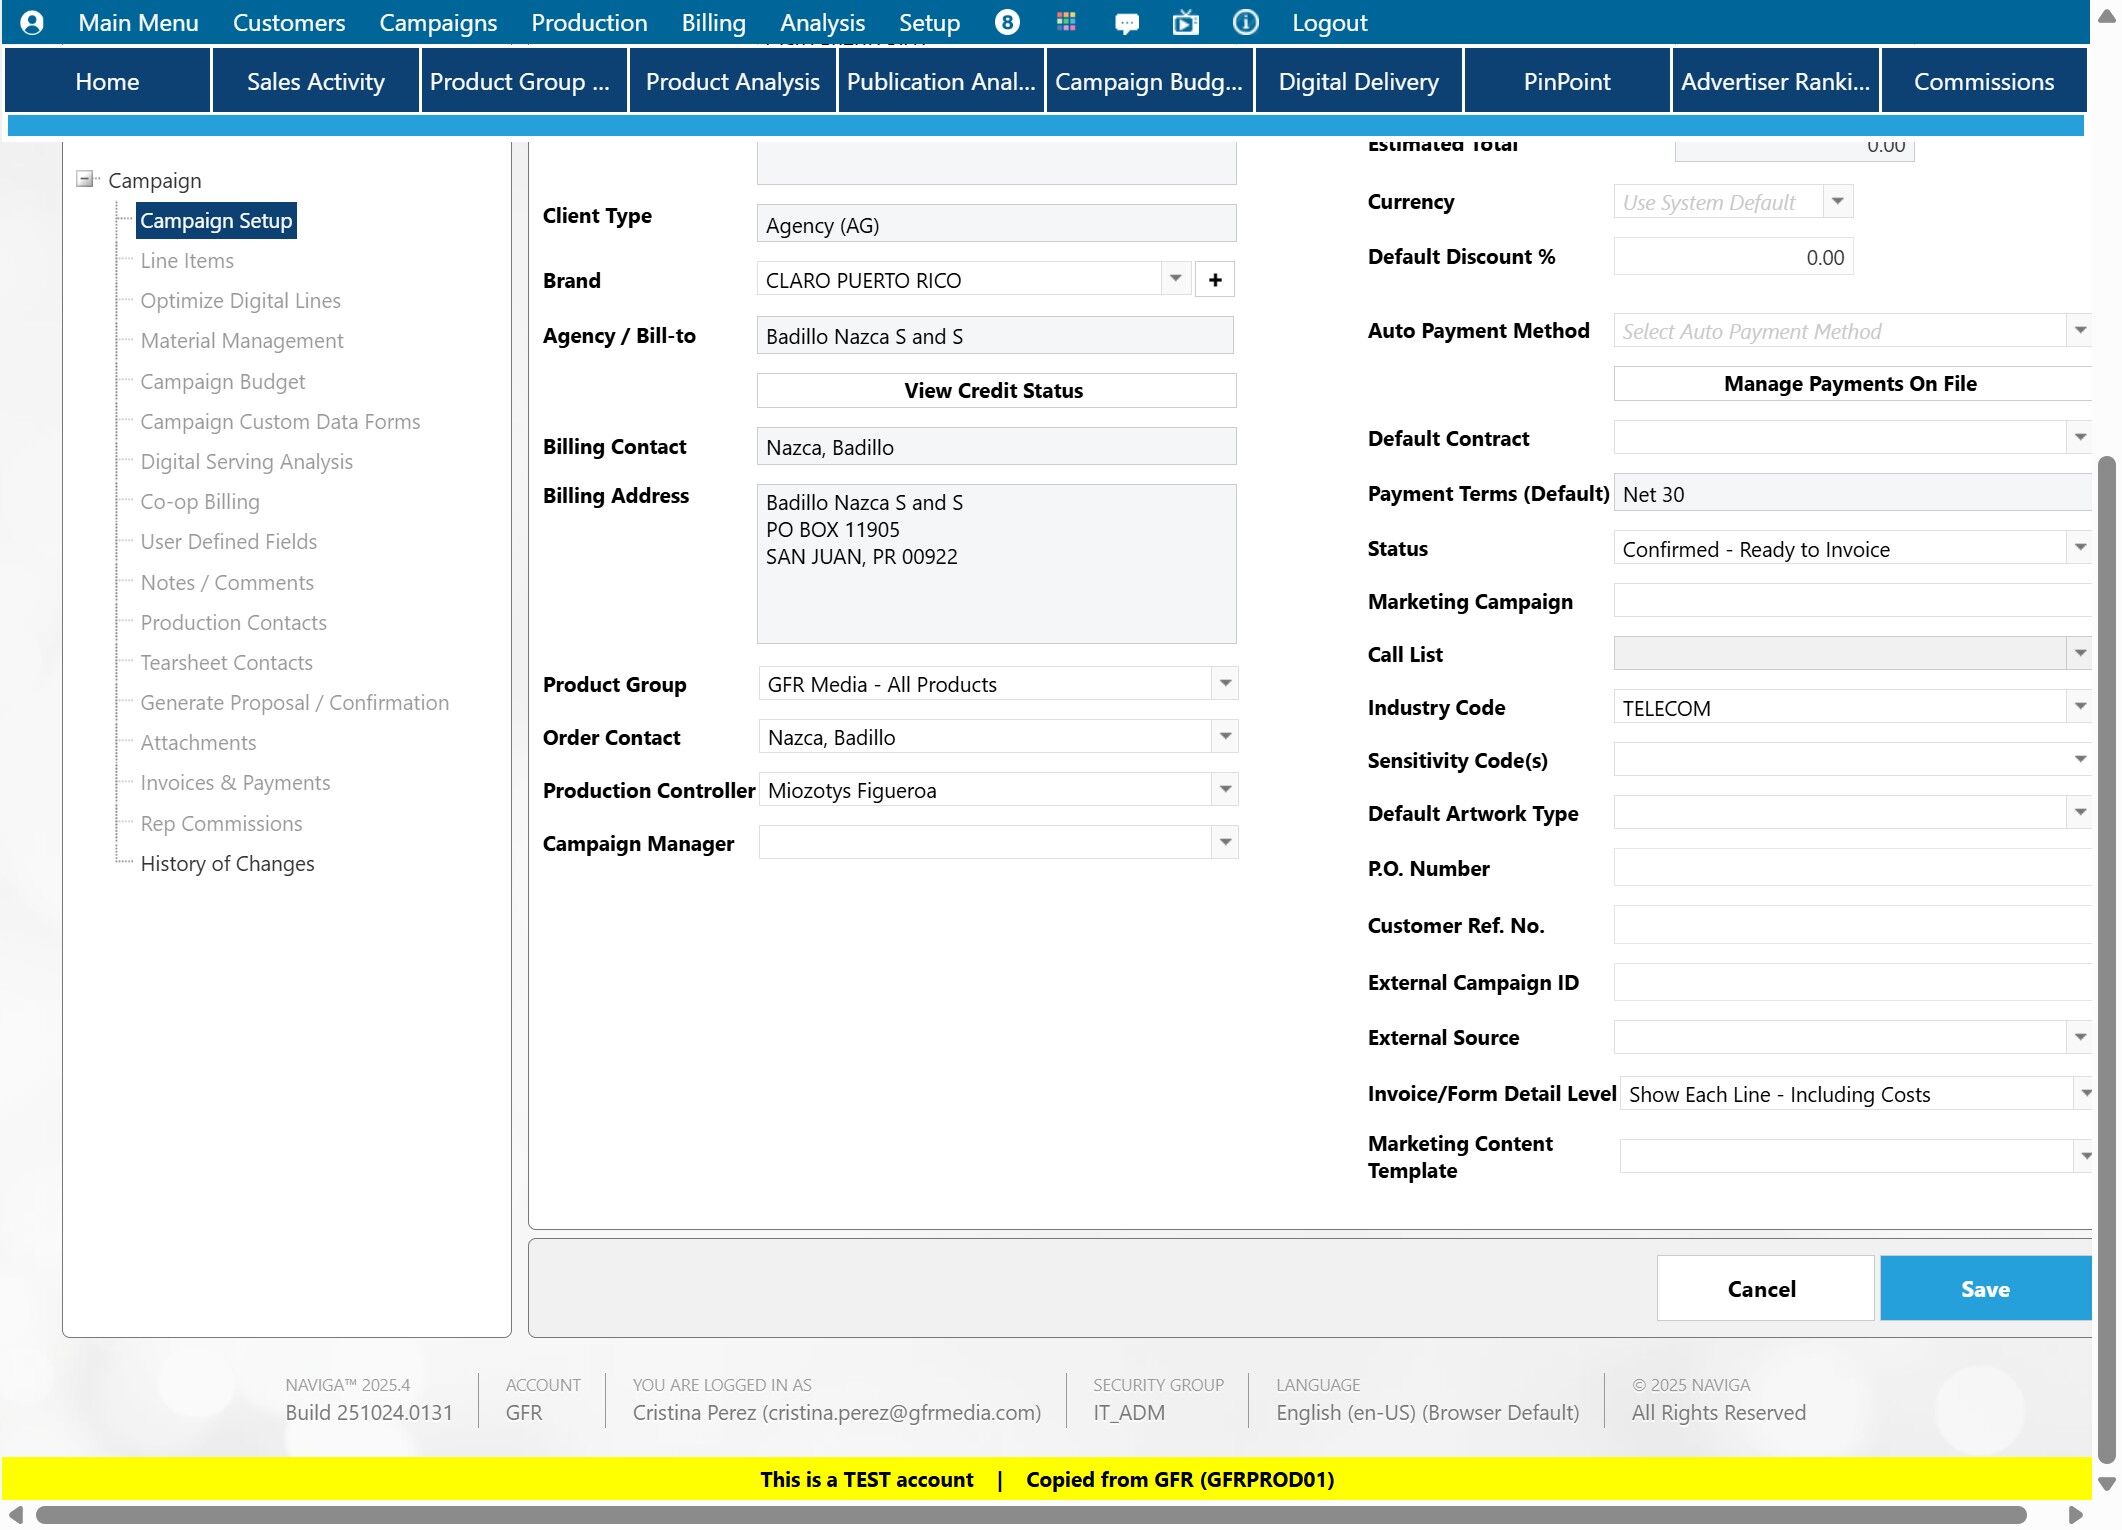Open the Product Group dropdown
Screen dimensions: 2122x1530
pos(1224,684)
